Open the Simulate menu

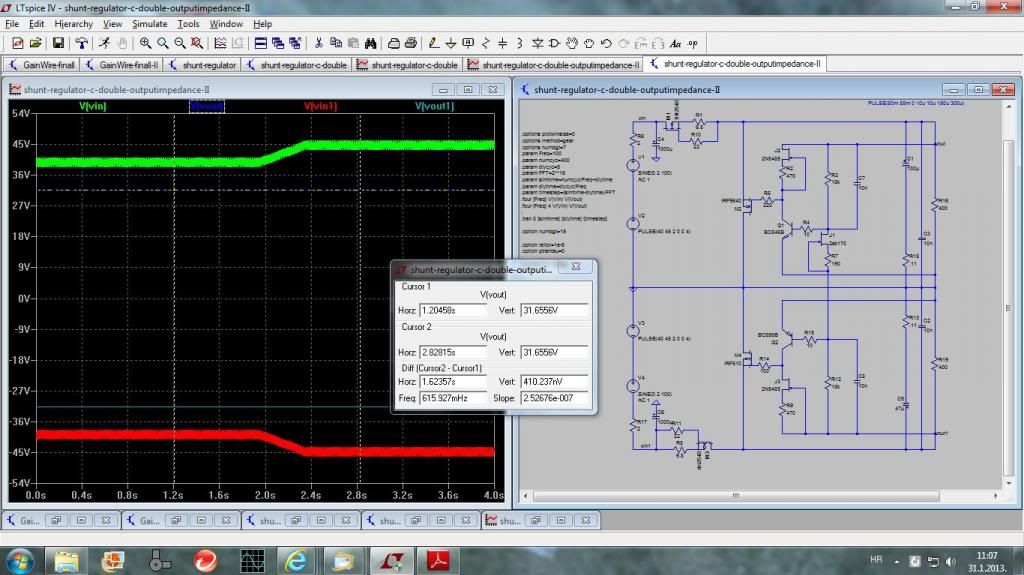pyautogui.click(x=150, y=24)
